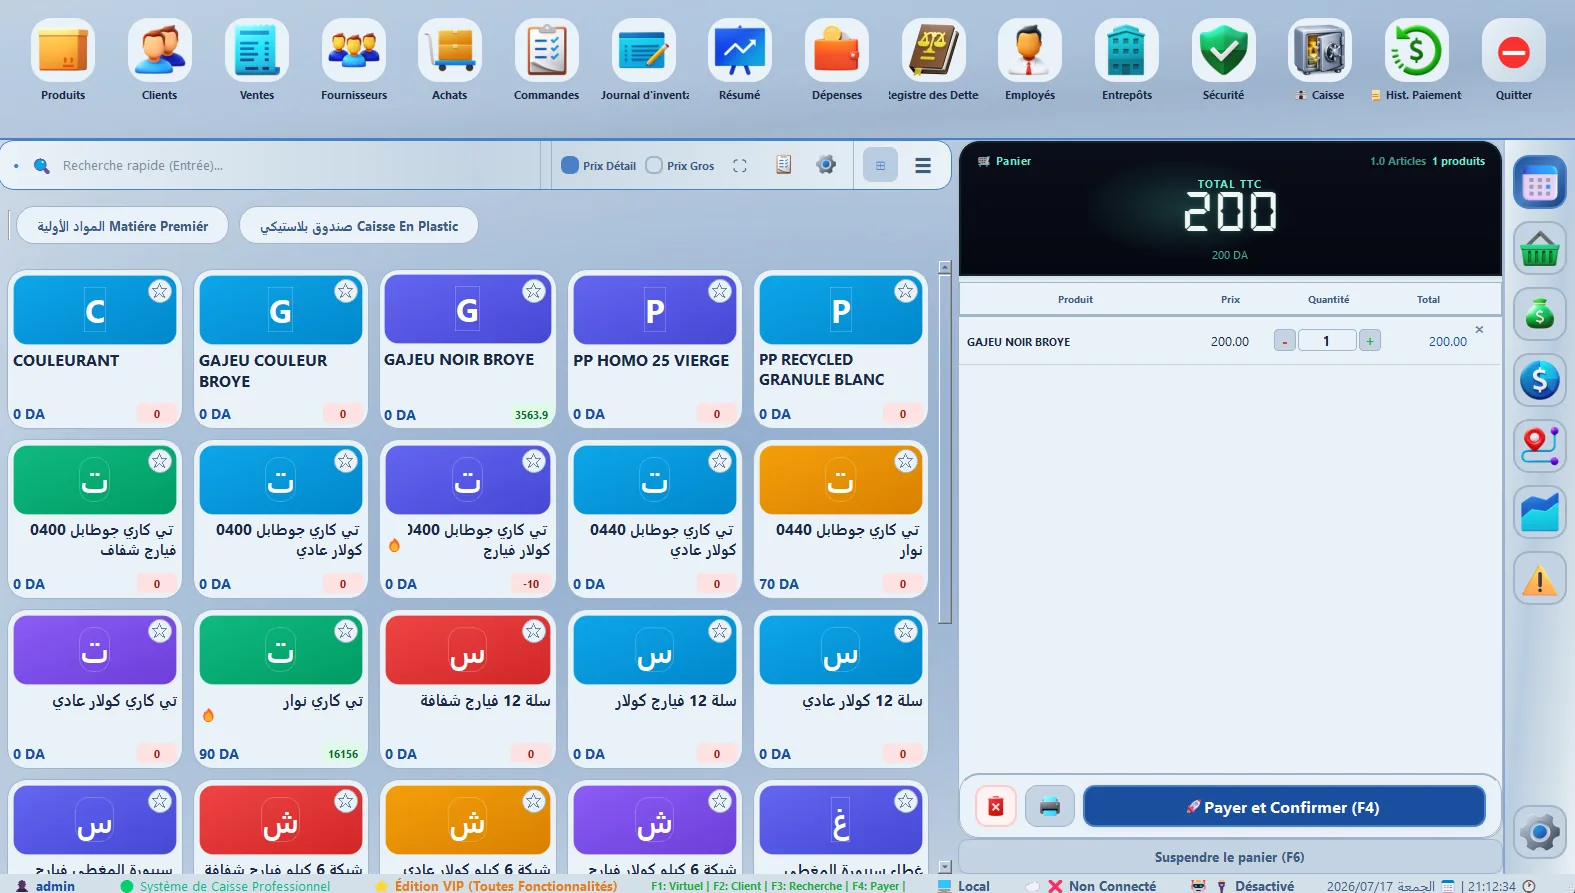Toggle favorite star on GAJEU COULEUR BROYE
Screen dimensions: 1575x893
tap(345, 291)
